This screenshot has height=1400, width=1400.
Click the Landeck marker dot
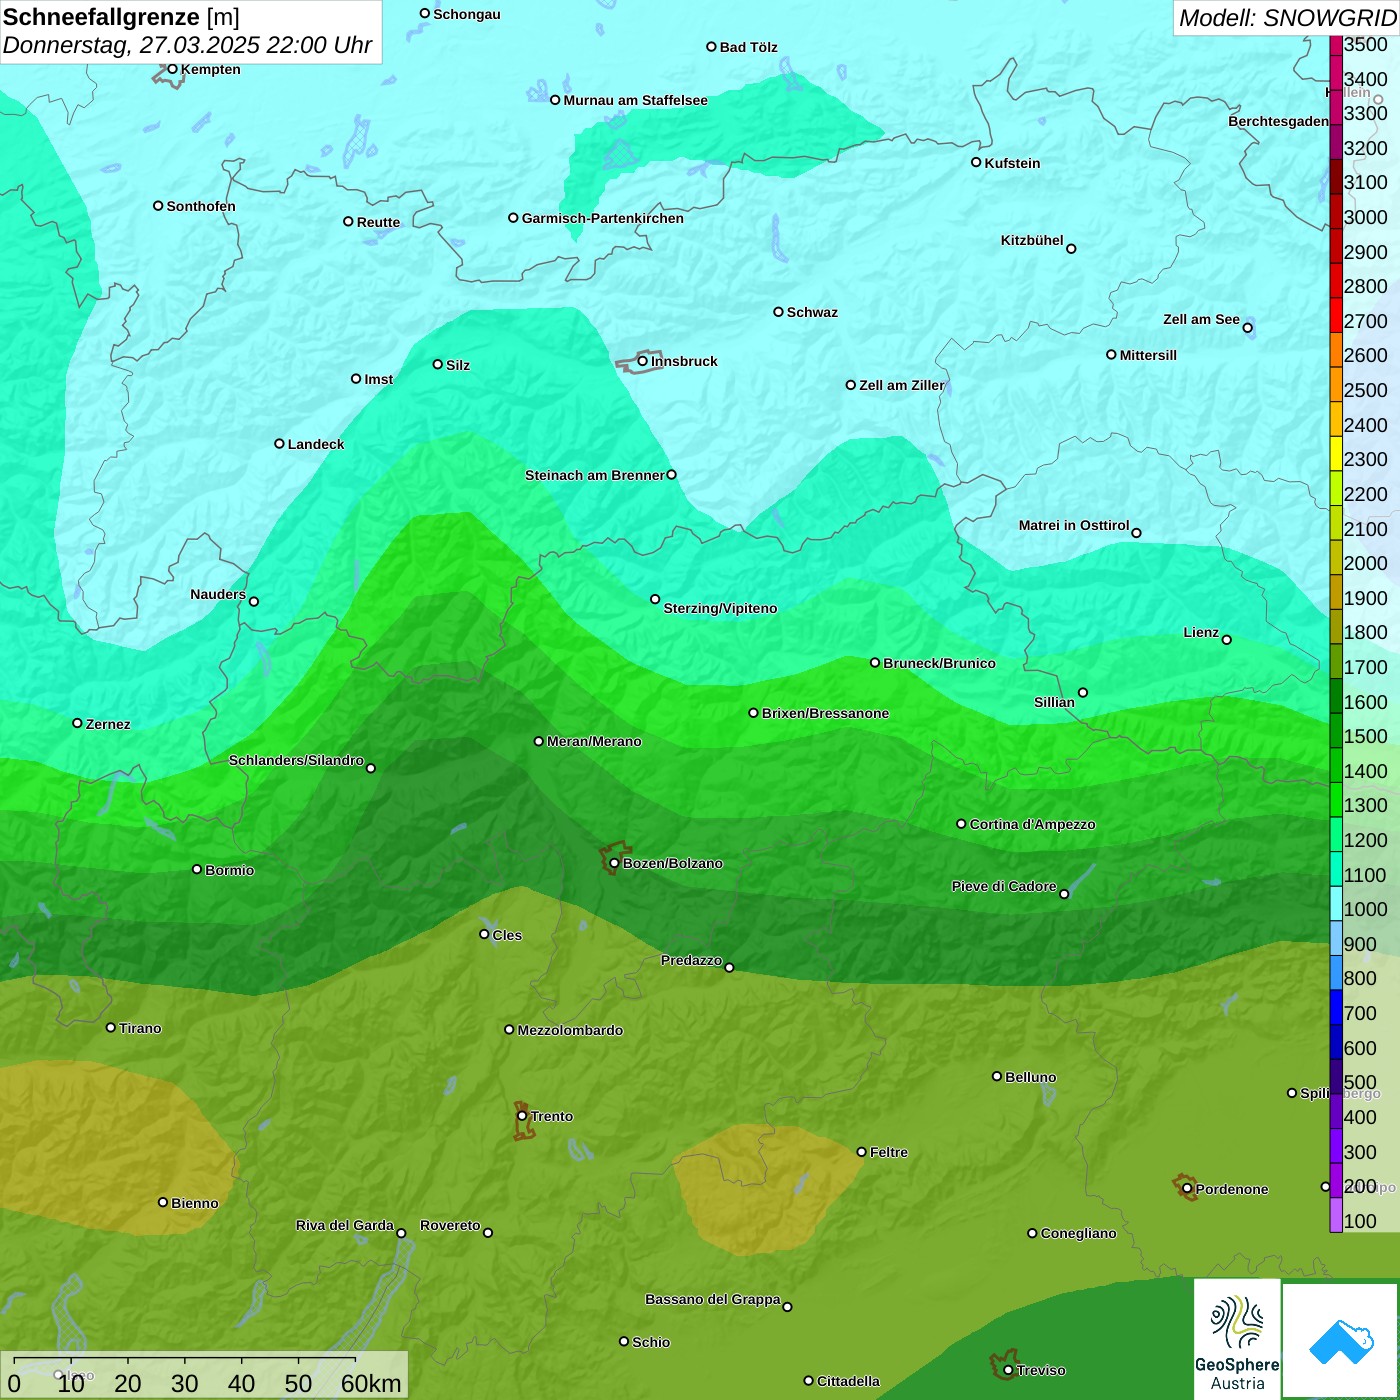(x=280, y=443)
